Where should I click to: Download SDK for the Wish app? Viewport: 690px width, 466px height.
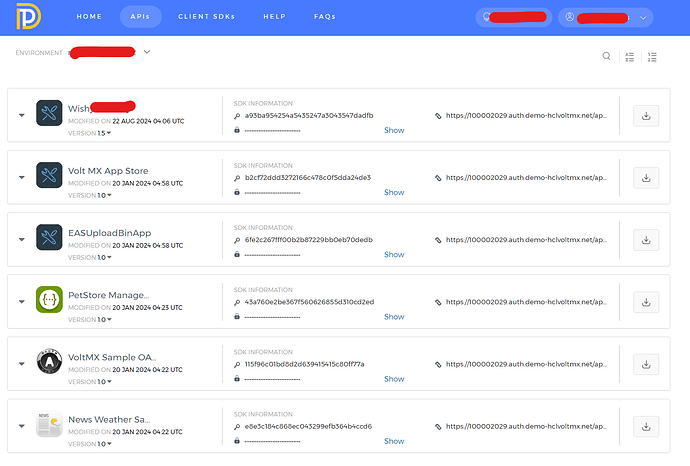[x=646, y=116]
